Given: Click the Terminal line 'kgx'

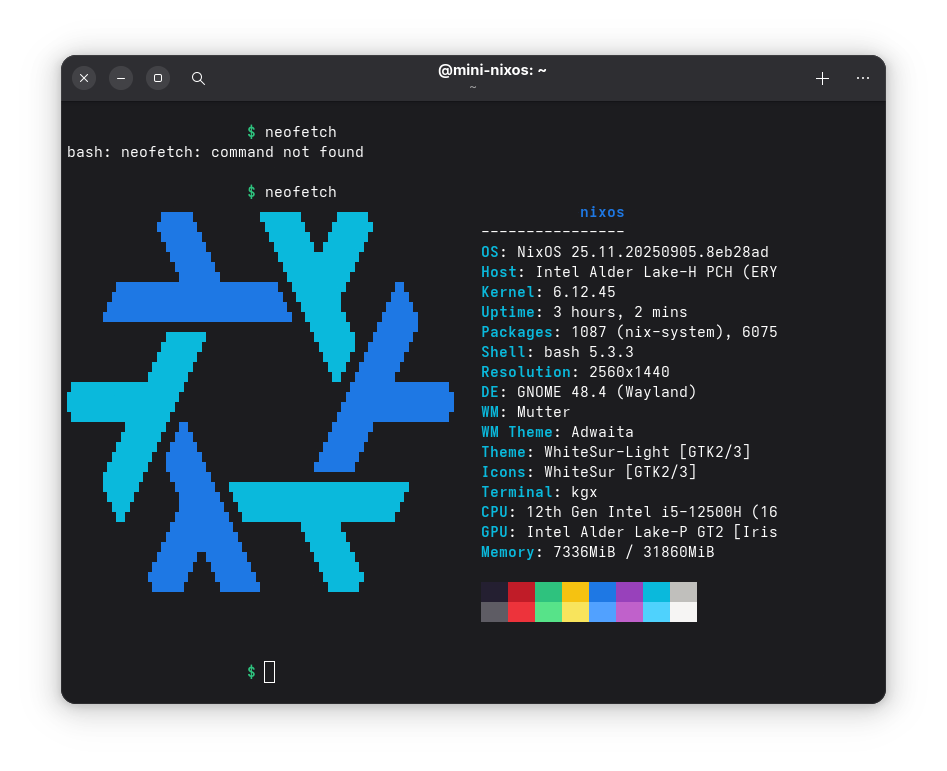Looking at the screenshot, I should (539, 492).
